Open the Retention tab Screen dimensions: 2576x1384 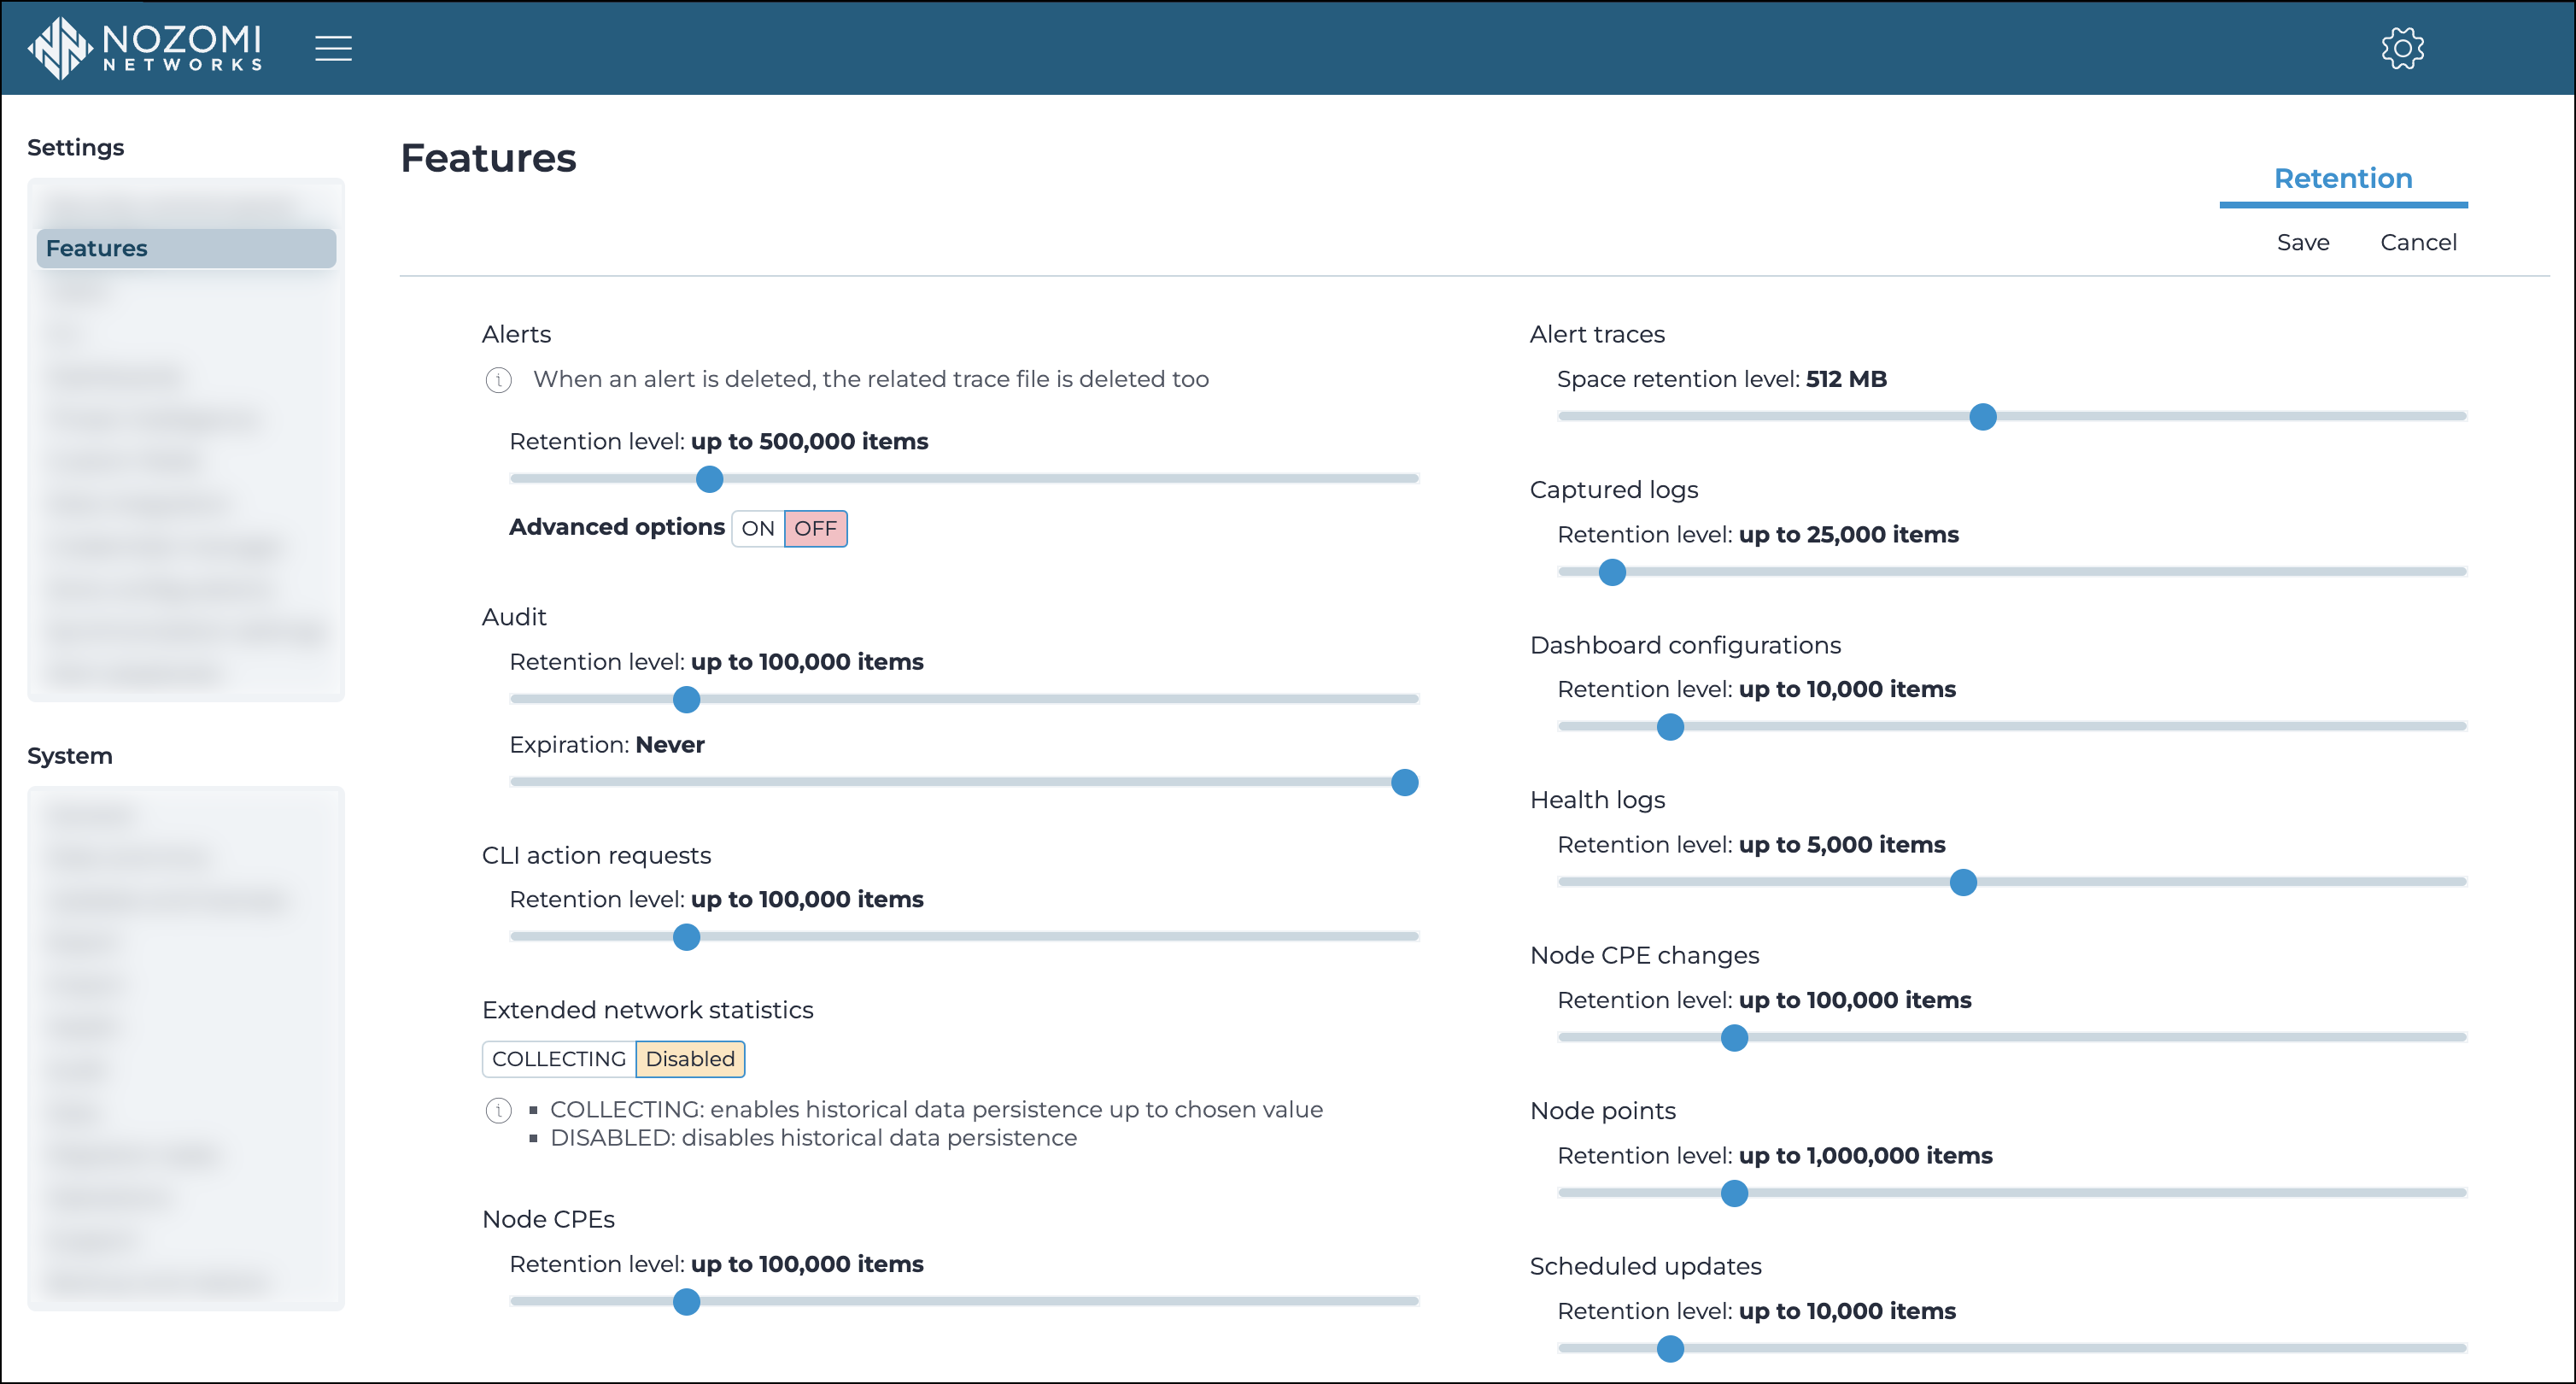click(2342, 178)
